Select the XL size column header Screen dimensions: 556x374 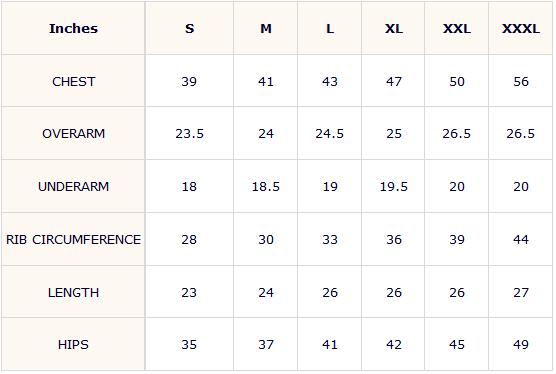[394, 28]
